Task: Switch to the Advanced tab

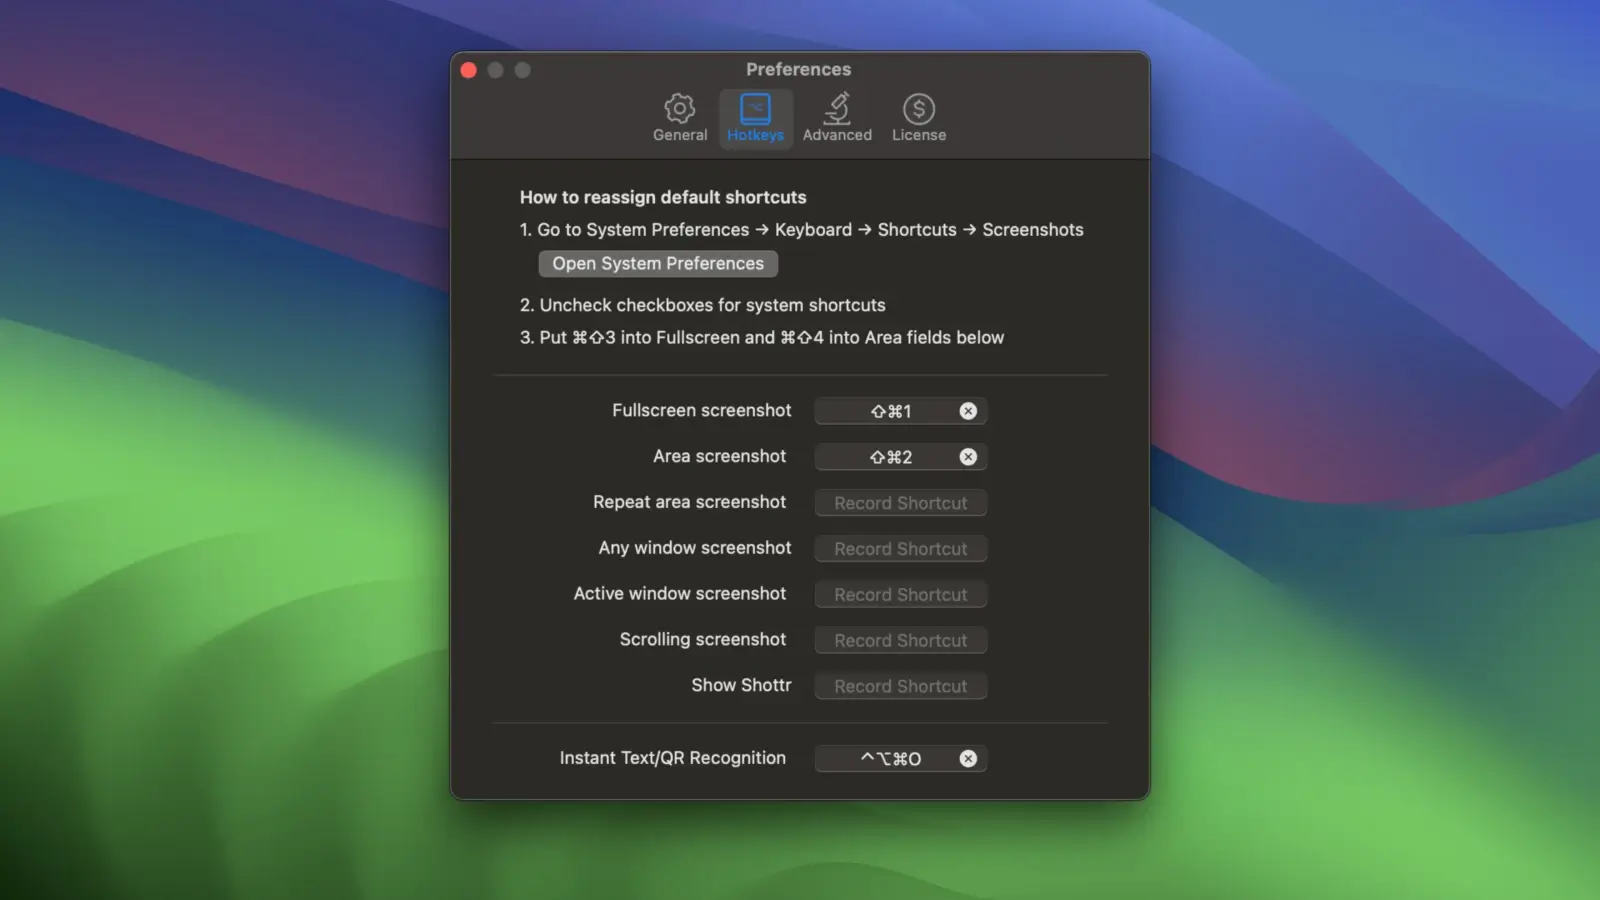Action: (837, 118)
